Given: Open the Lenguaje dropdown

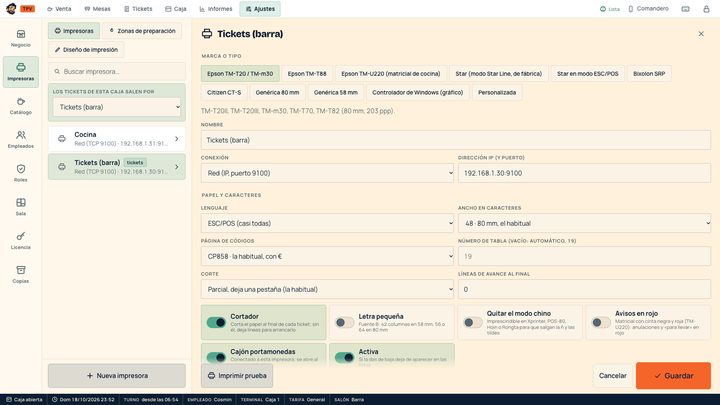Looking at the screenshot, I should coord(327,223).
